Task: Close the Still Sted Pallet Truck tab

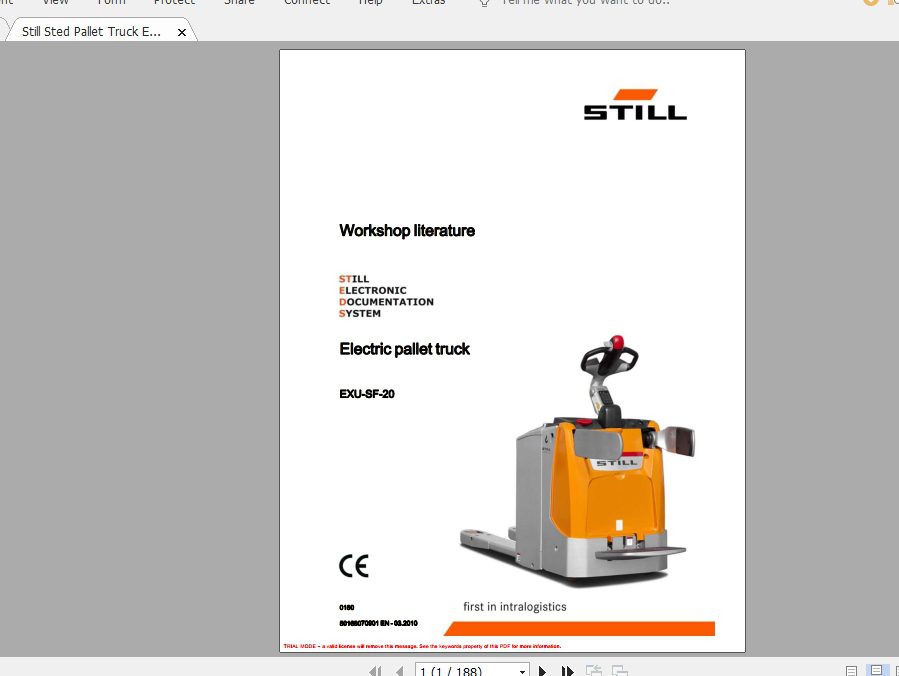Action: (x=182, y=33)
